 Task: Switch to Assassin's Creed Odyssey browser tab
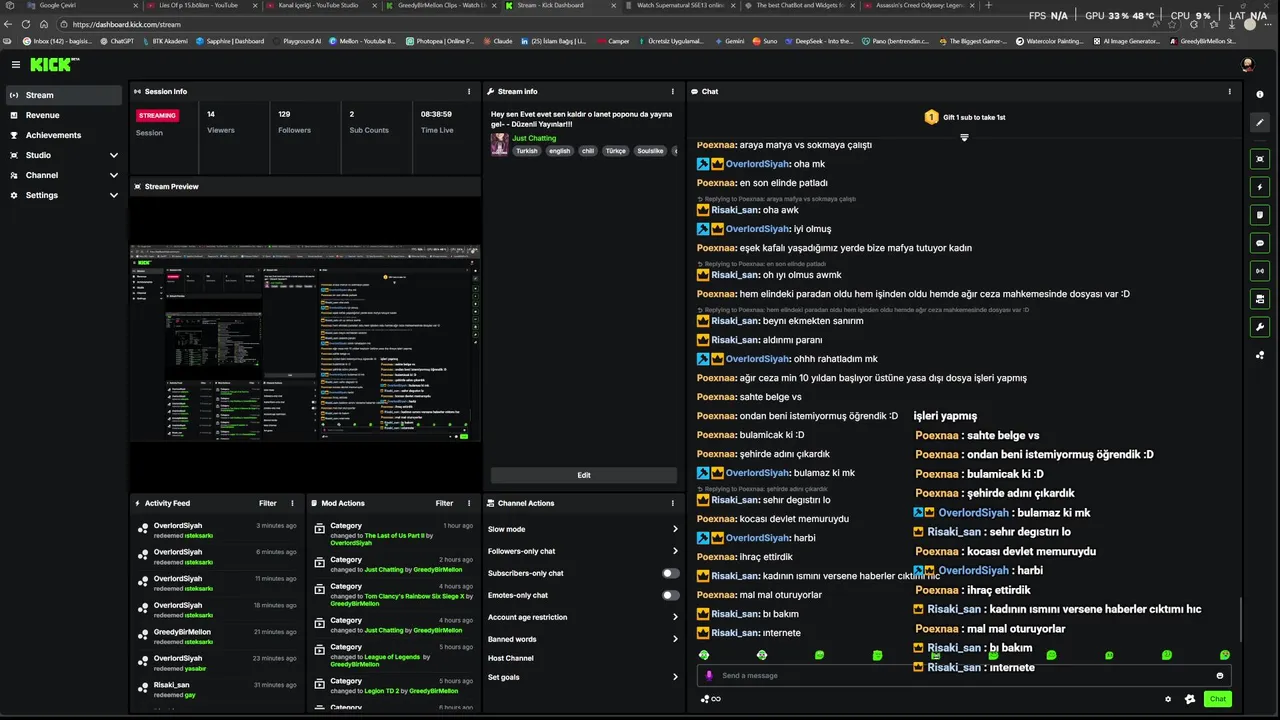[x=918, y=5]
